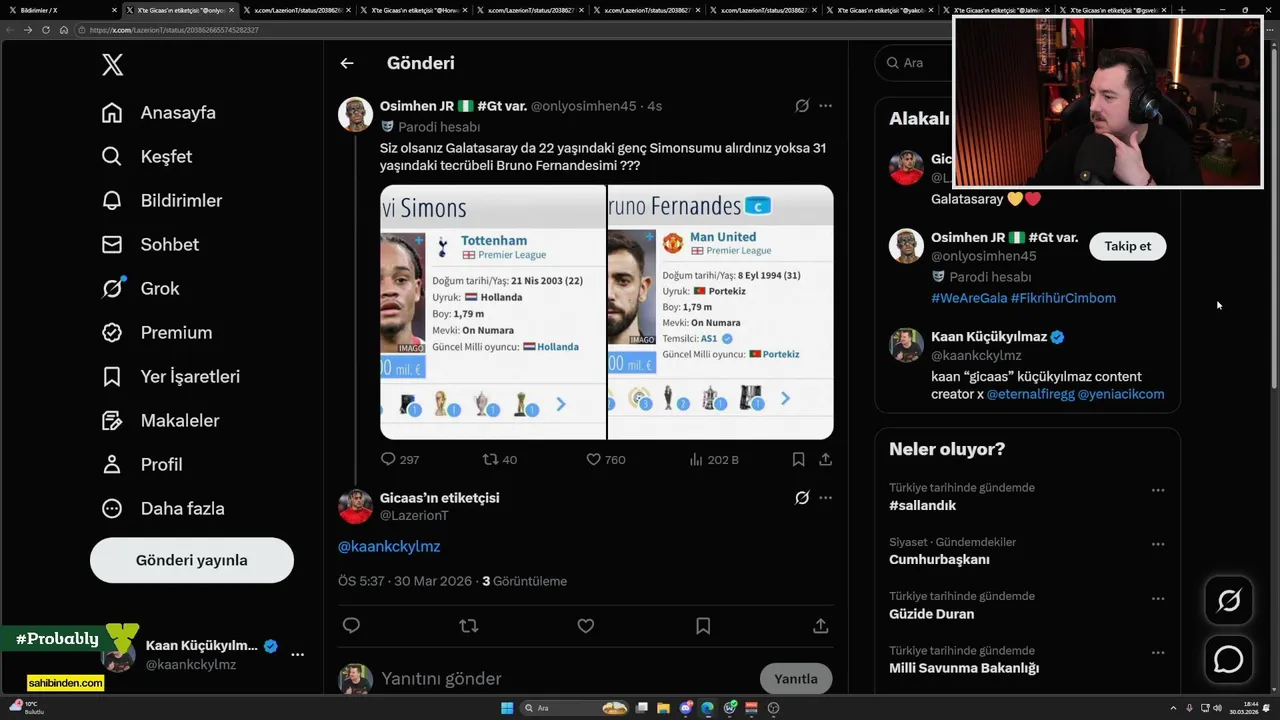This screenshot has width=1280, height=720.
Task: Repost the Osimhen post showing 40
Action: tap(500, 460)
